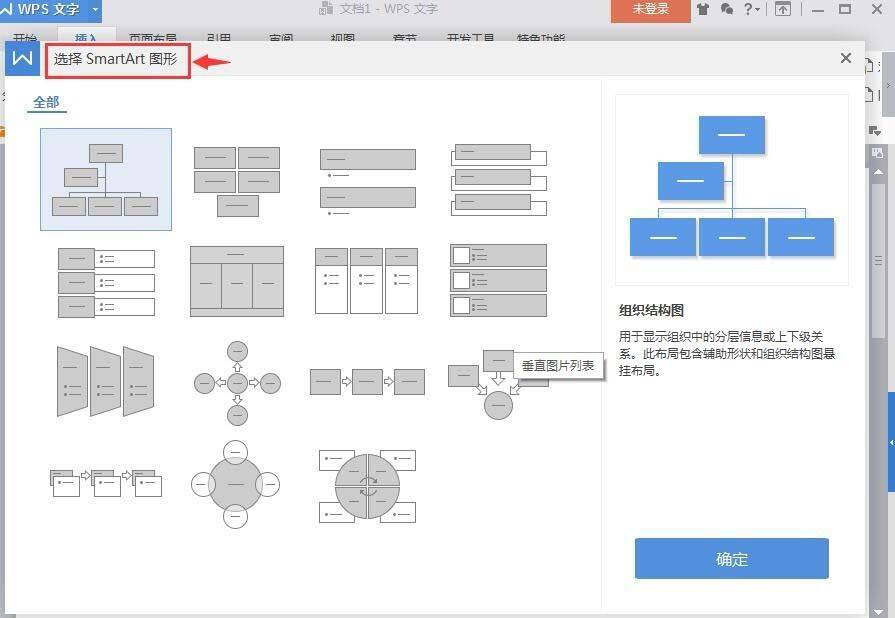Select the basic process three-box layout
895x618 pixels.
(x=367, y=382)
